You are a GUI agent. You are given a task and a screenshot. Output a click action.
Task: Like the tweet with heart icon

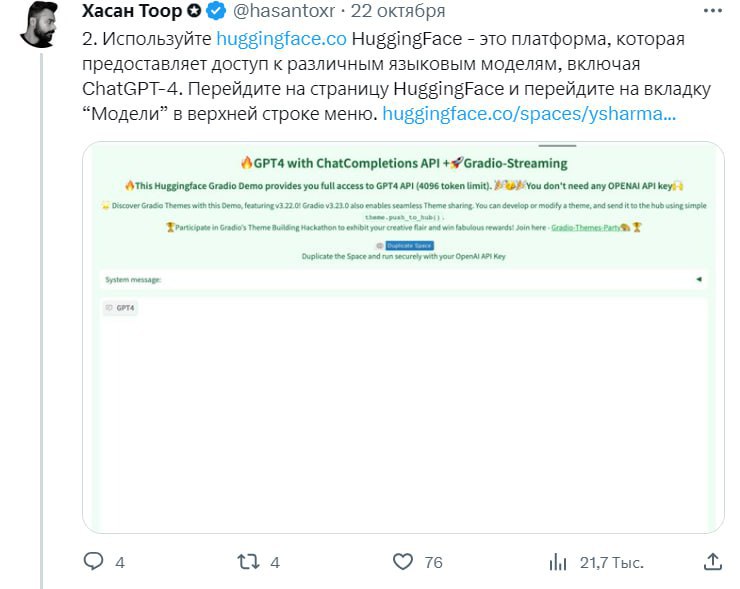pos(402,562)
